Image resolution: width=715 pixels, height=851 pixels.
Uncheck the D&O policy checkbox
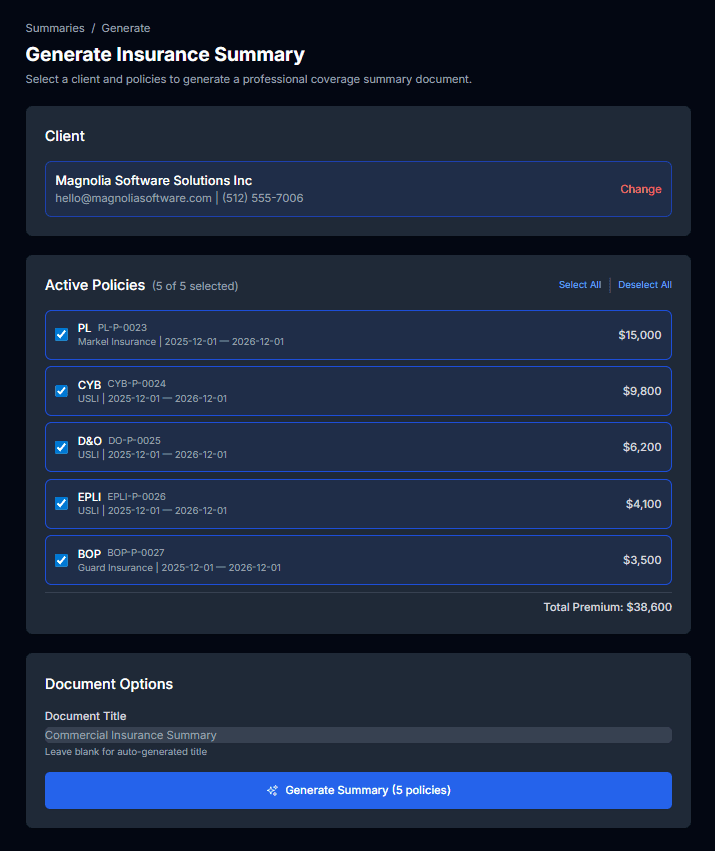click(61, 447)
